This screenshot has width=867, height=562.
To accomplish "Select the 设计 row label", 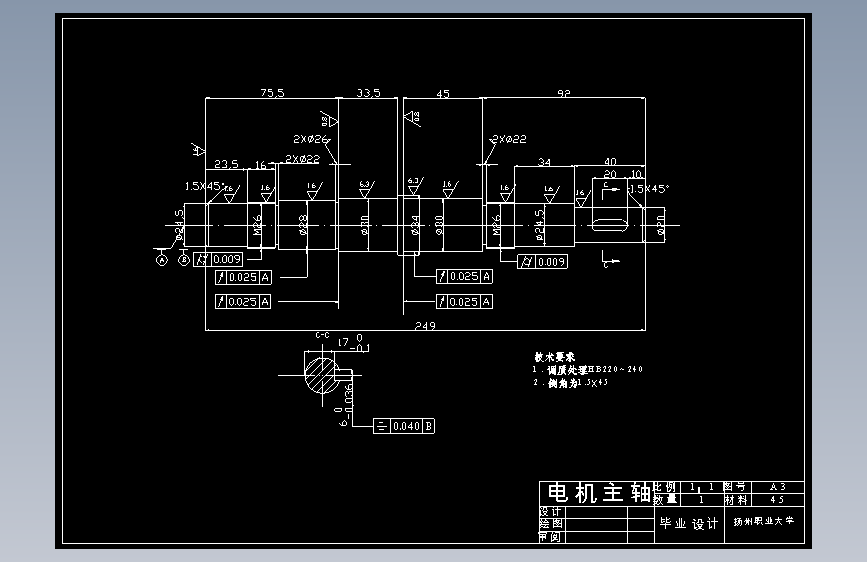I will (x=551, y=512).
